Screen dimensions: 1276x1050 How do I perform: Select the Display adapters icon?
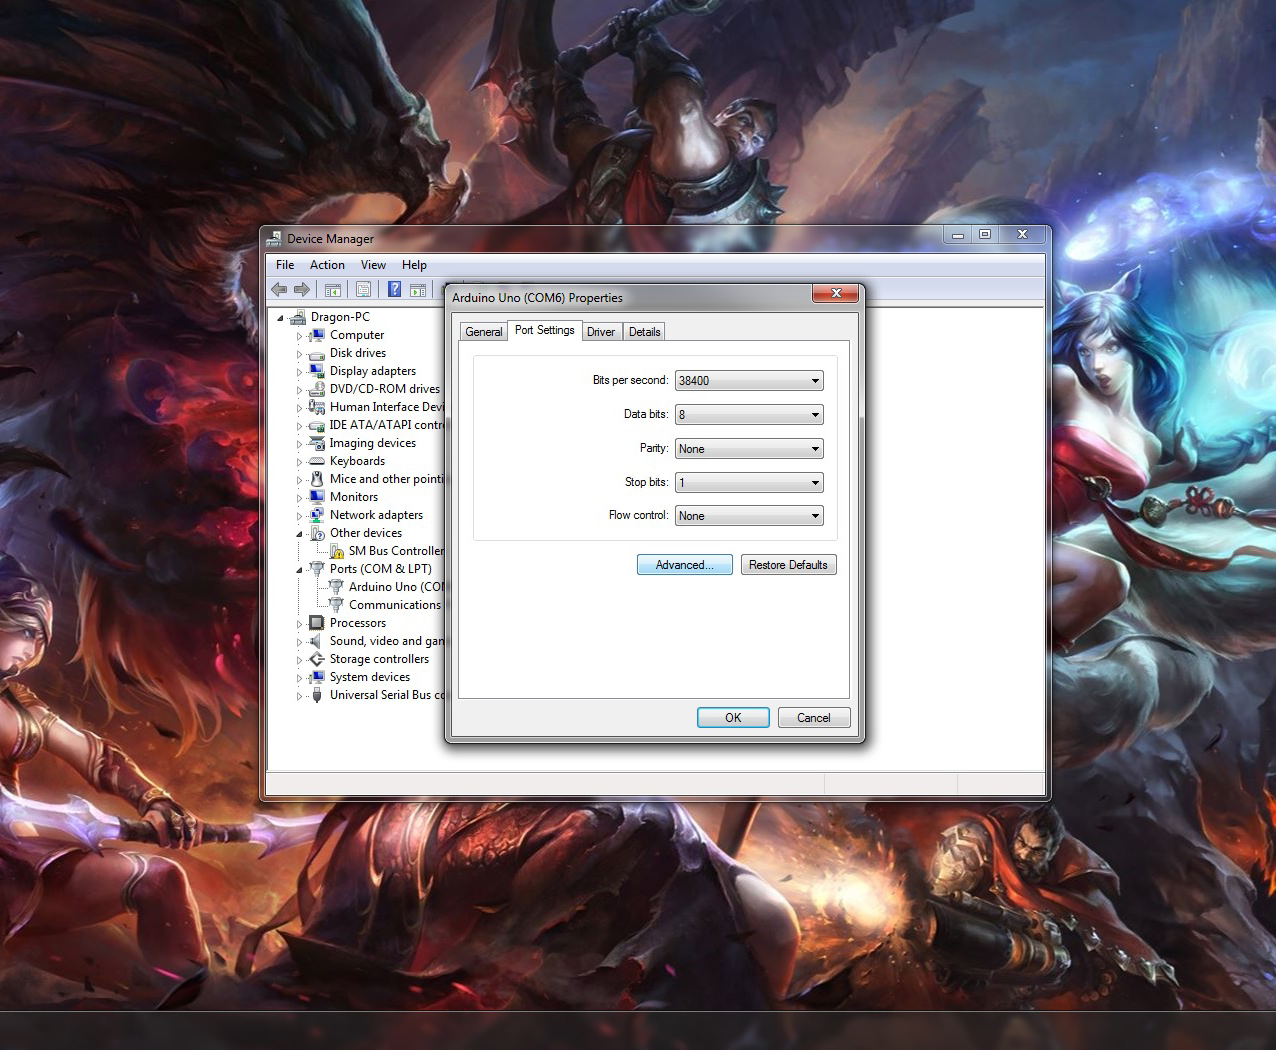(x=317, y=371)
